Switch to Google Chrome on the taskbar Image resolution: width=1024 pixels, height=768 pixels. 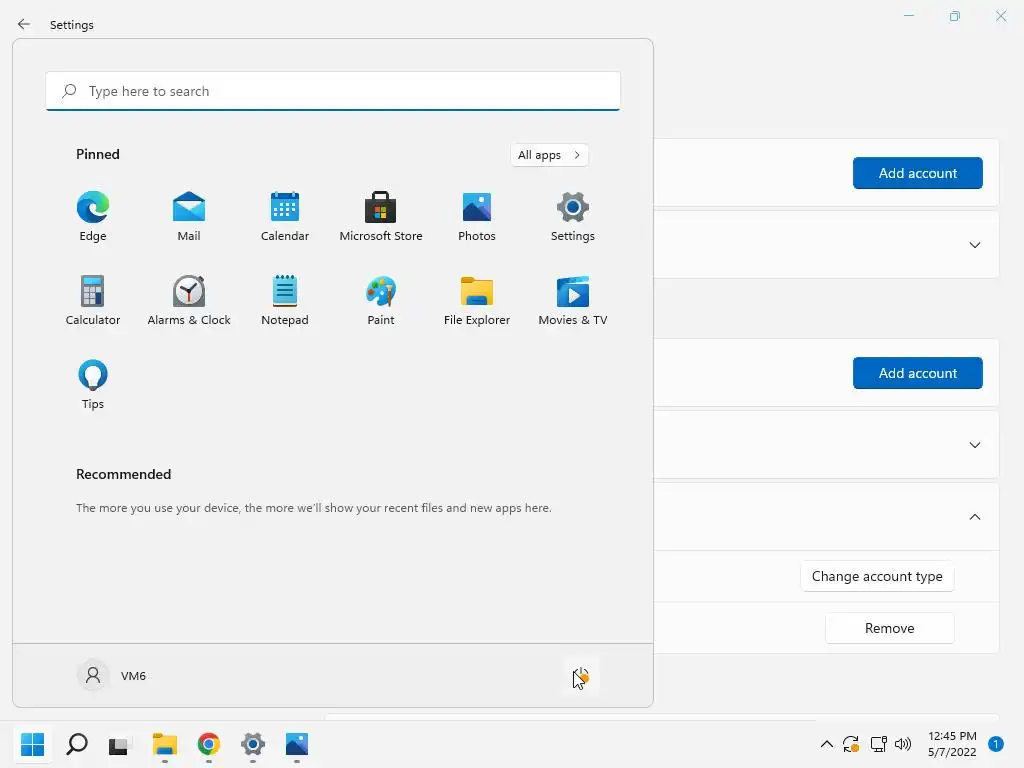coord(208,744)
